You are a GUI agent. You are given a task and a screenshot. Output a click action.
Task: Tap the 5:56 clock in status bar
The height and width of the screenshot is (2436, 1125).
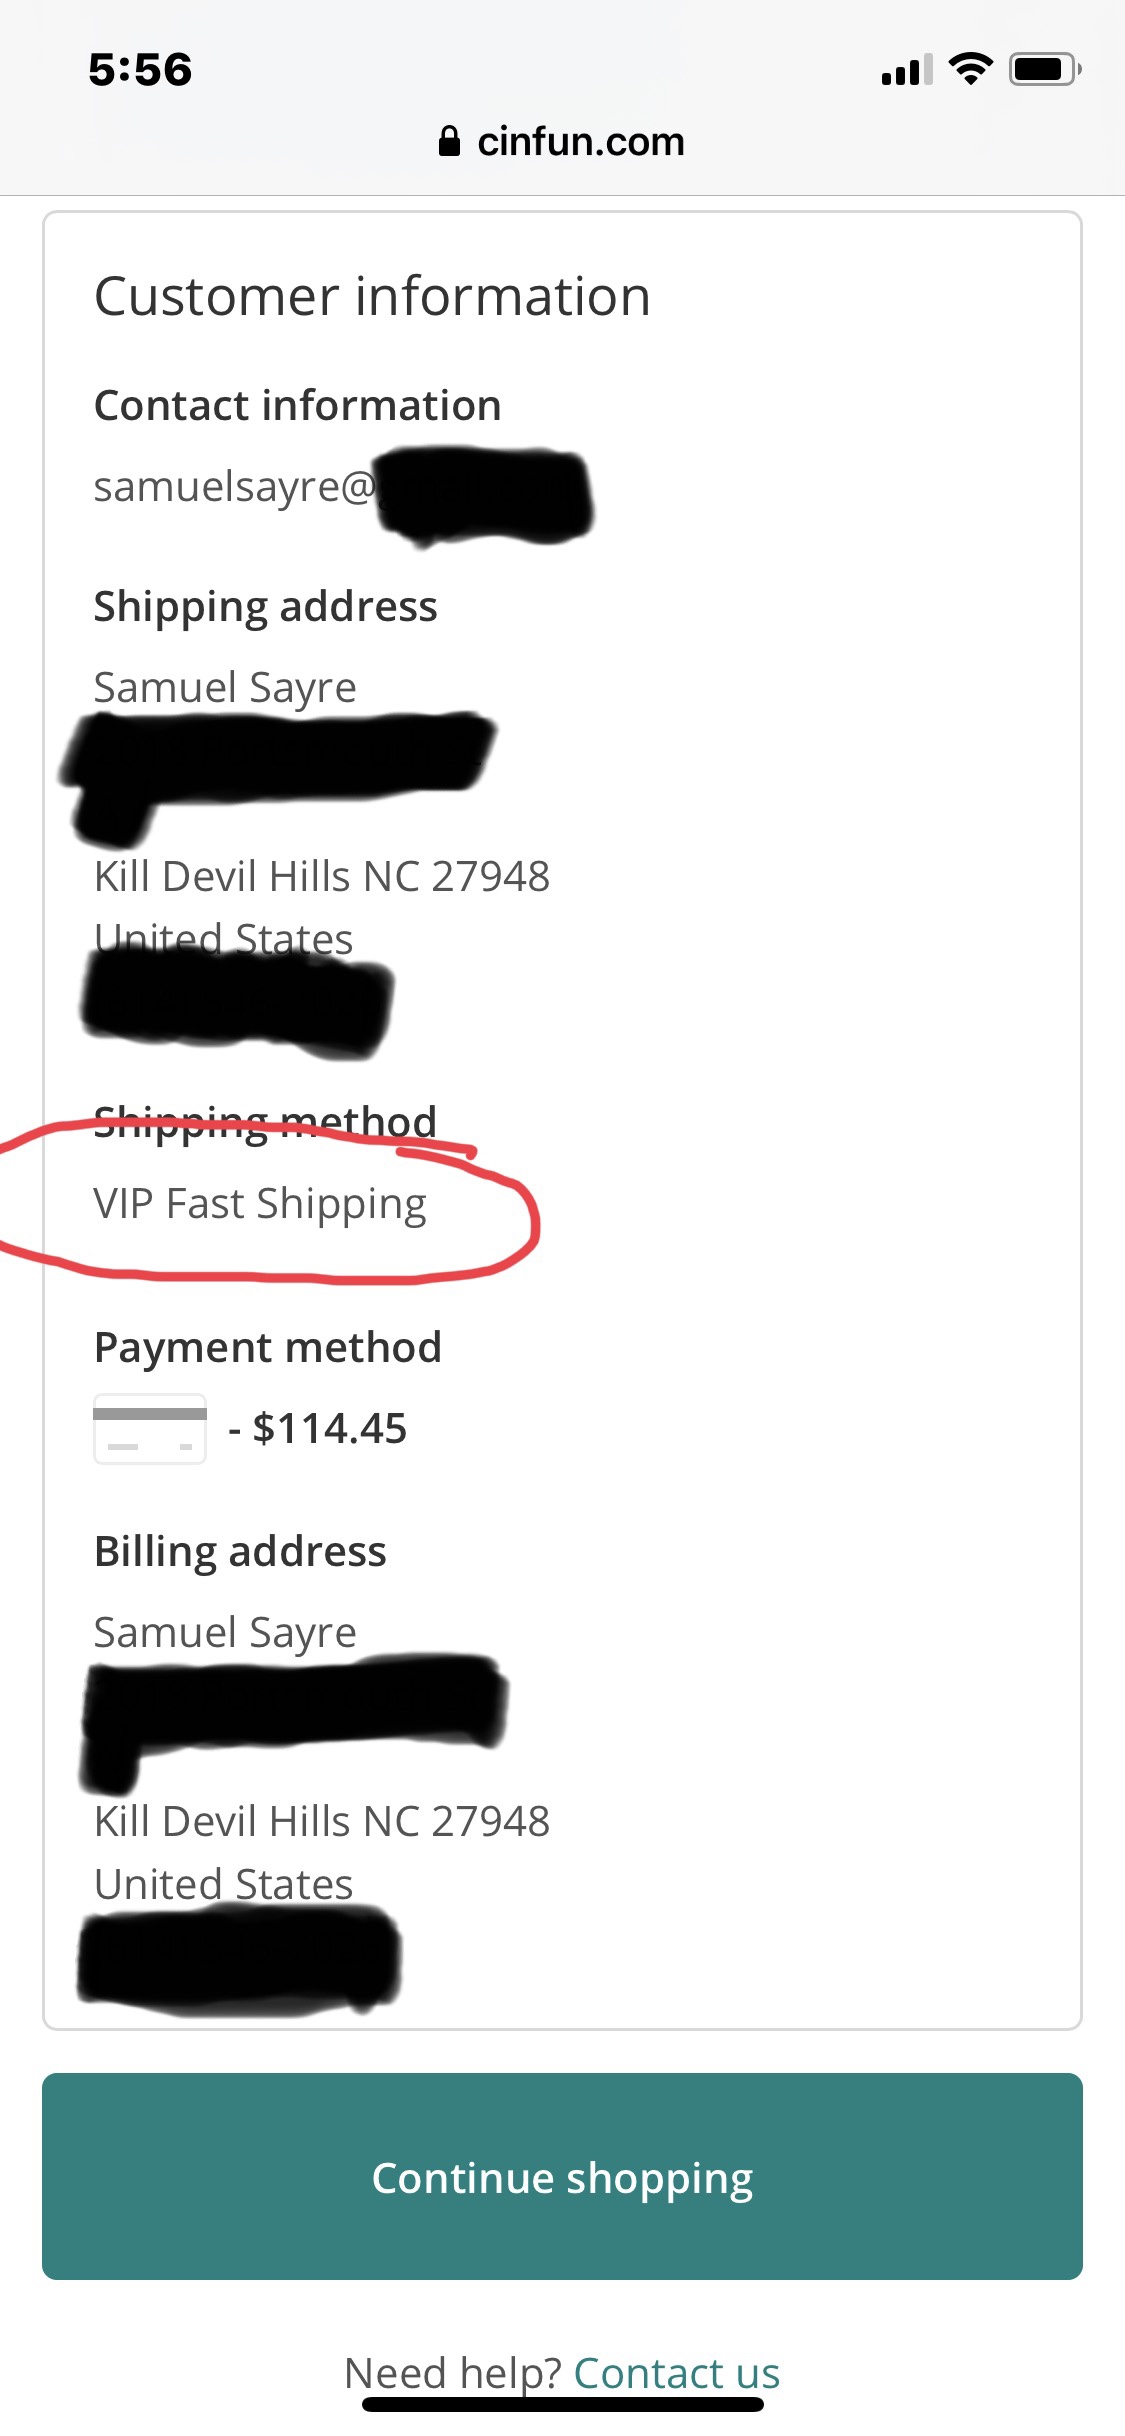coord(140,70)
